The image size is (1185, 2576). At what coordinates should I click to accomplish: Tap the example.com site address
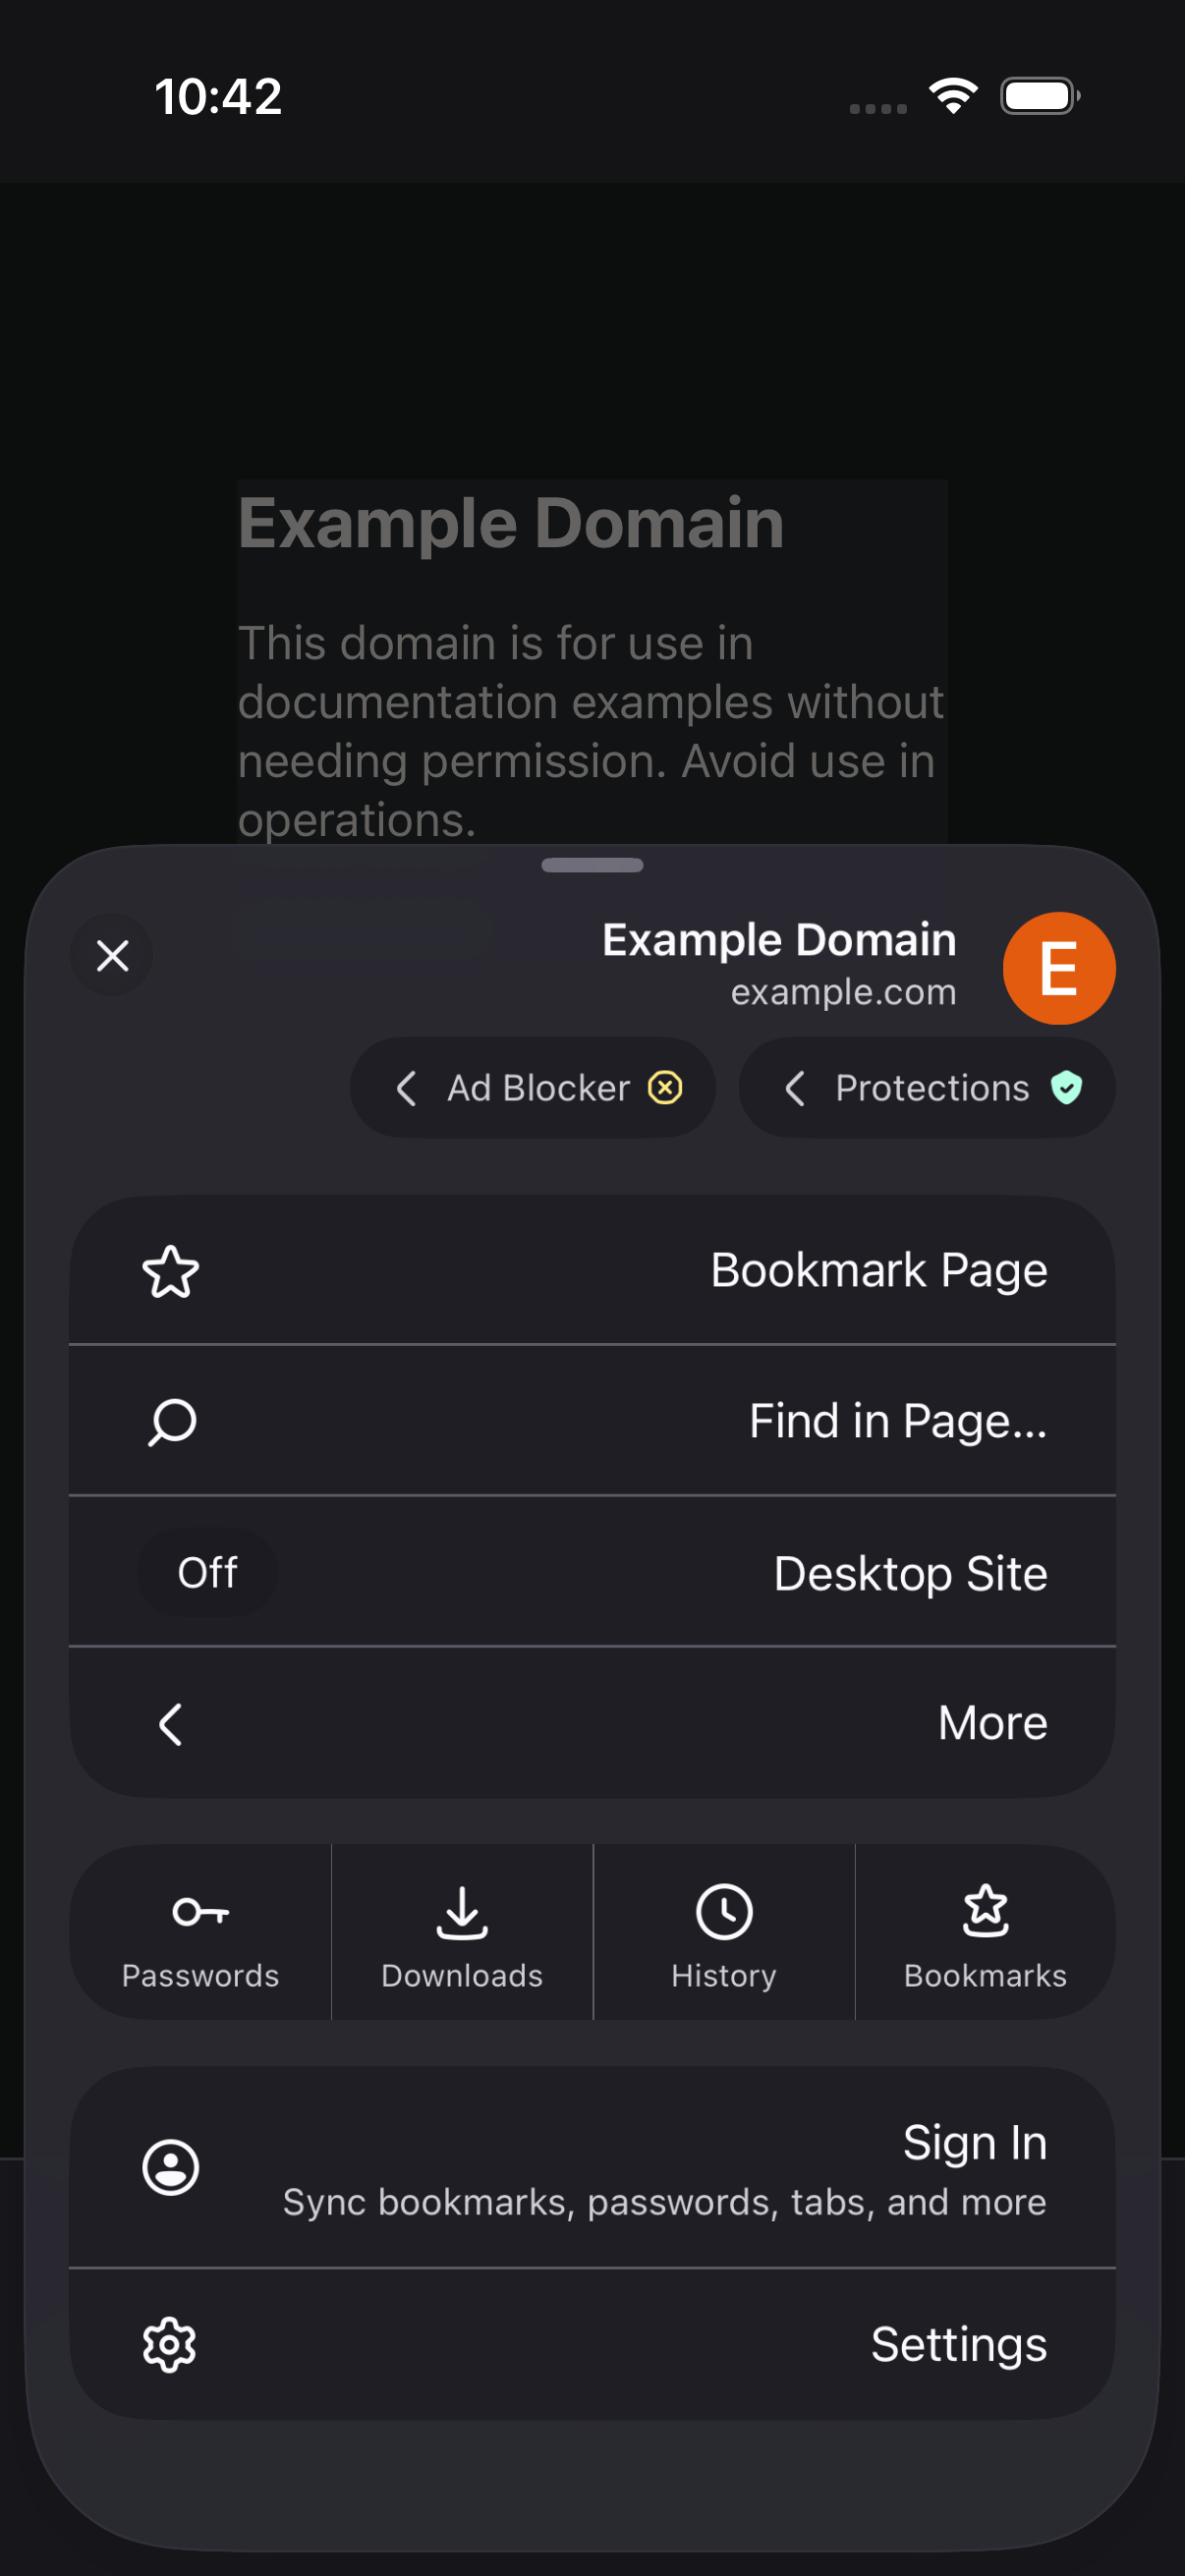pos(843,992)
